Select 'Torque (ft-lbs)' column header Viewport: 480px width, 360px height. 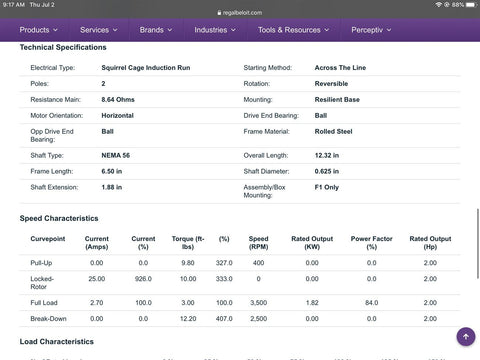(x=188, y=243)
